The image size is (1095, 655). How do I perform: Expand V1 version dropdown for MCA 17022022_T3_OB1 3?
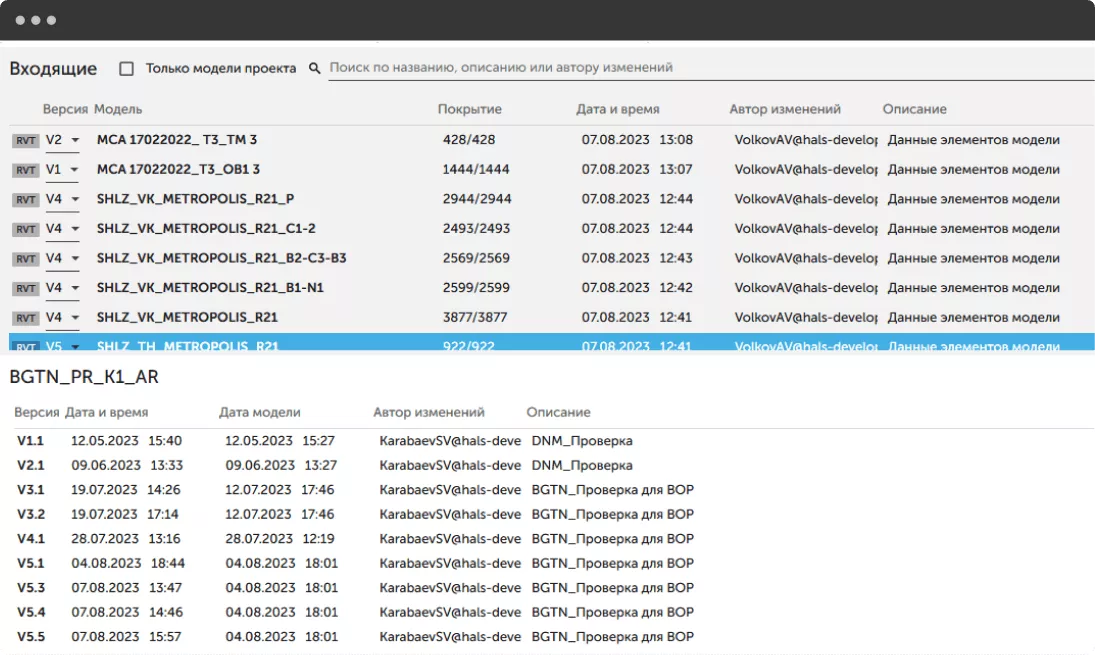pos(73,170)
